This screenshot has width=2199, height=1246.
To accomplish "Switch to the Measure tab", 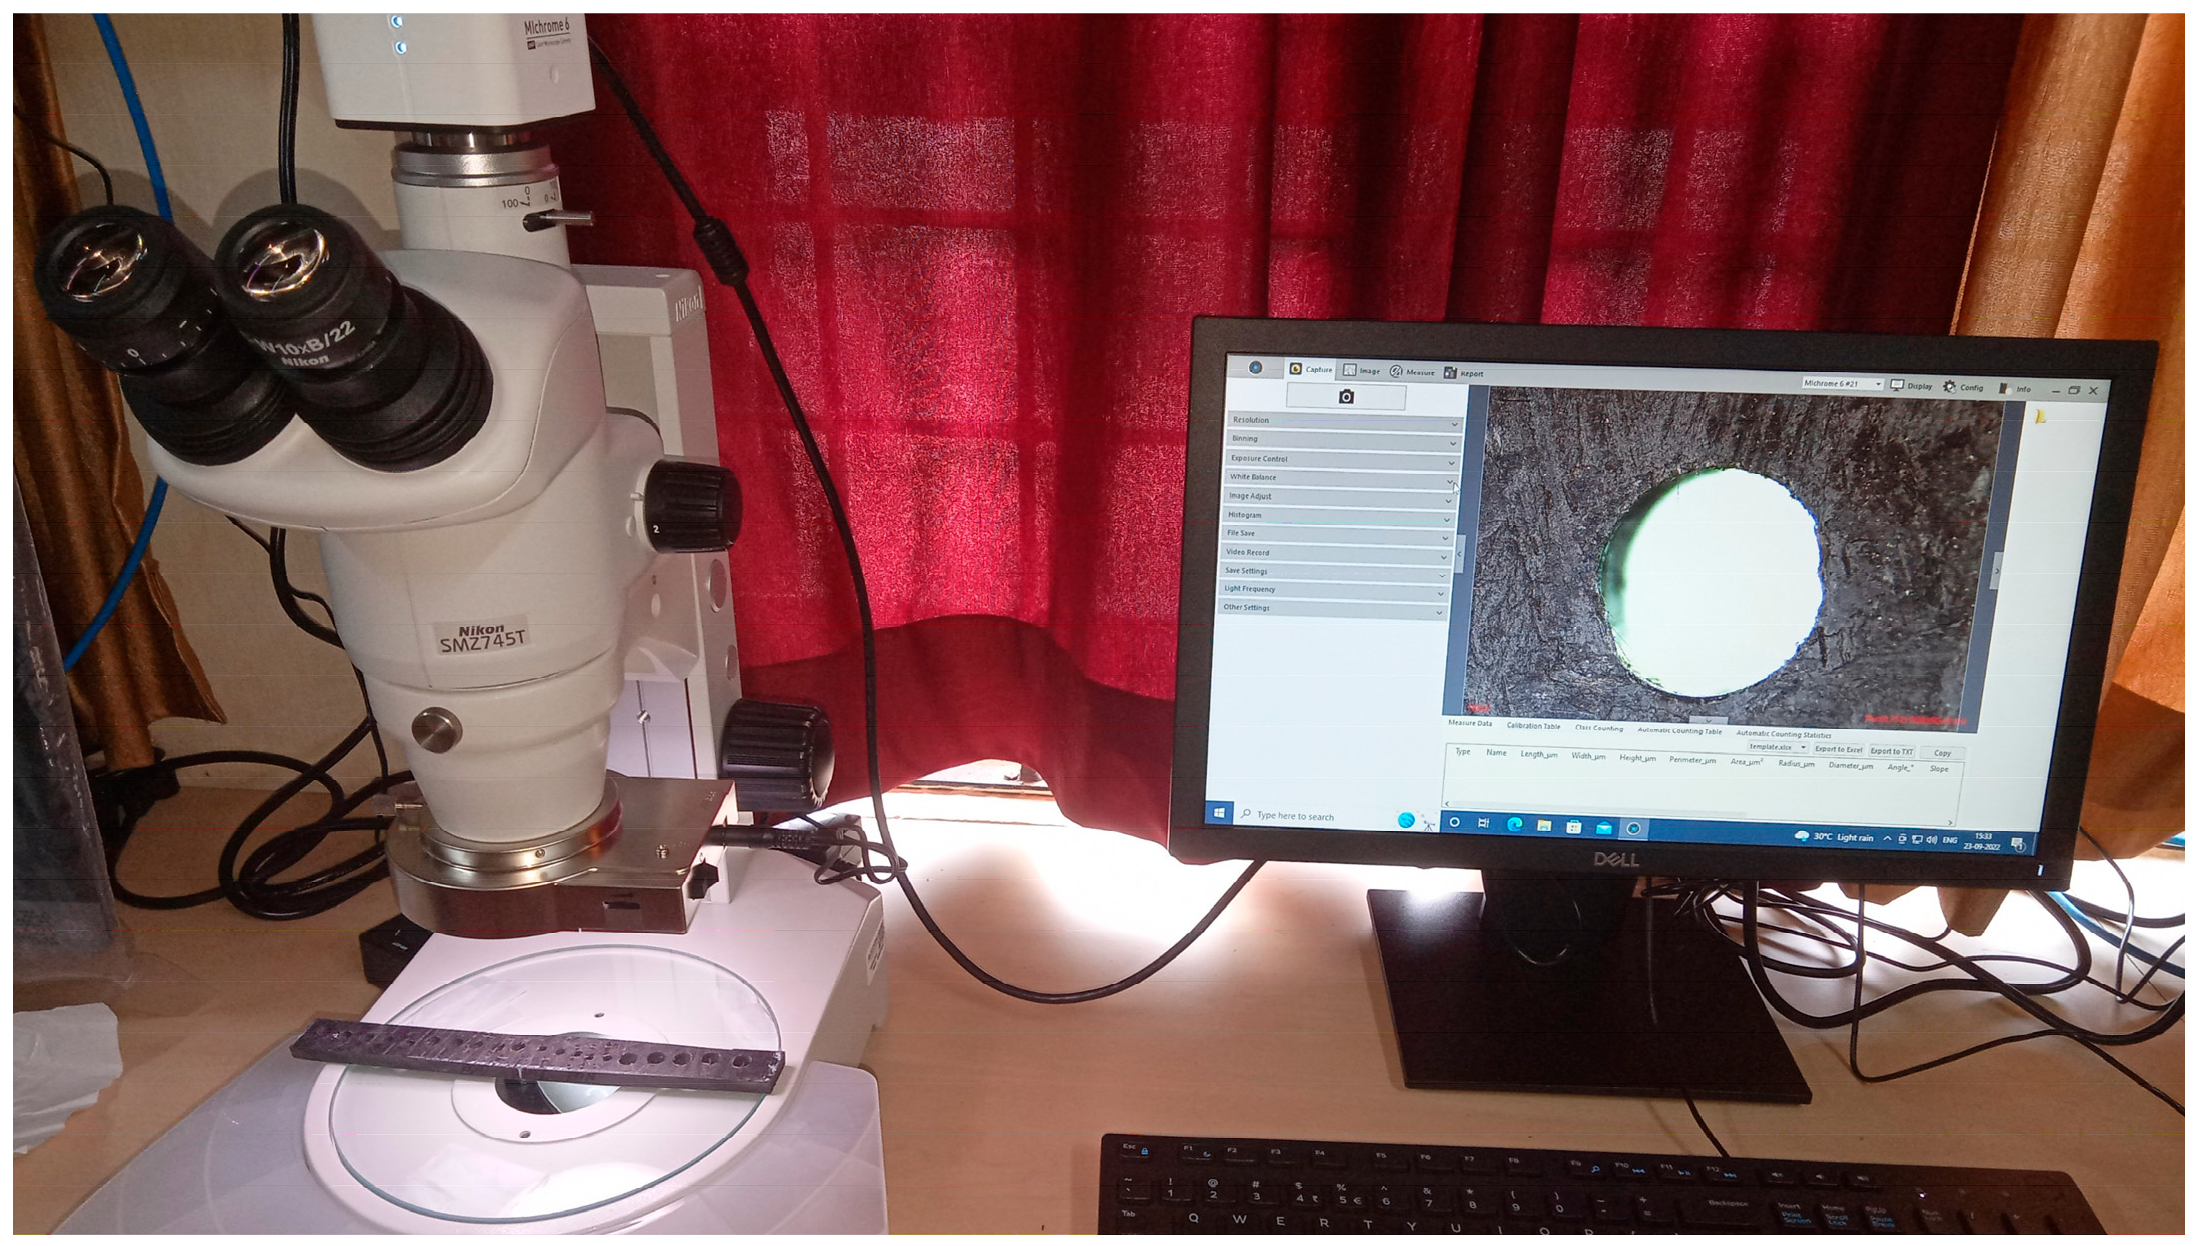I will (x=1412, y=372).
